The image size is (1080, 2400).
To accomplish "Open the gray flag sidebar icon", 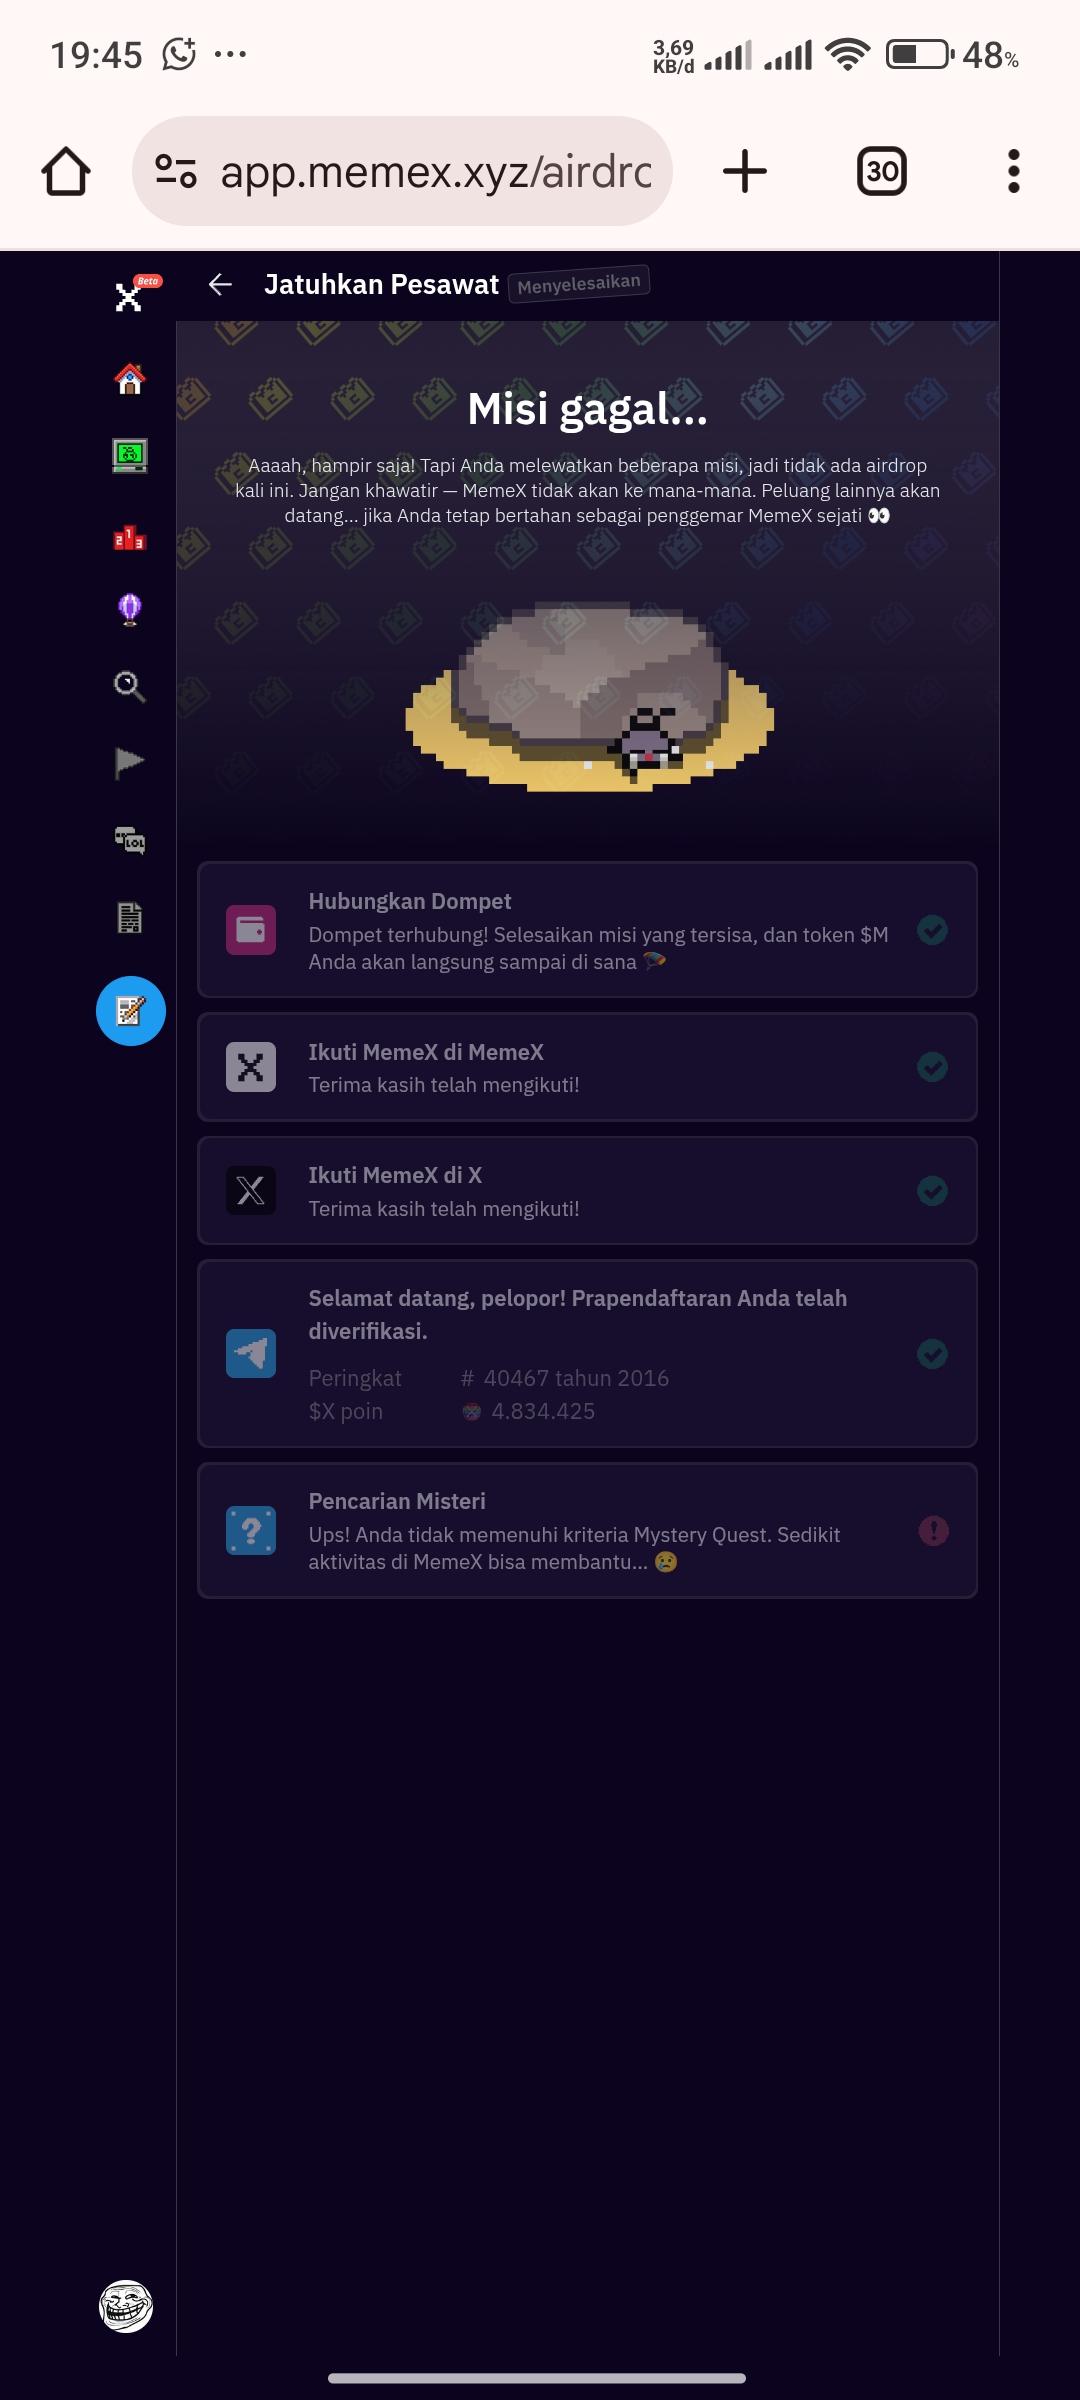I will pos(130,763).
